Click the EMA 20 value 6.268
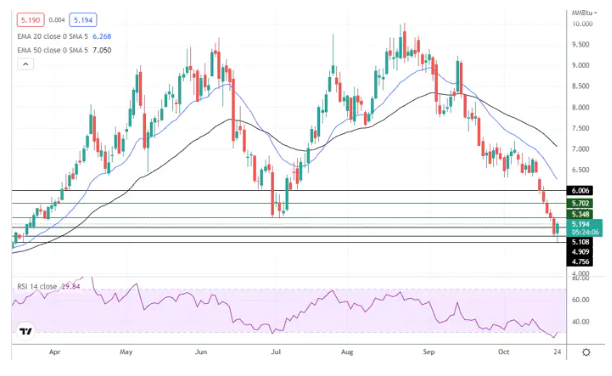This screenshot has height=376, width=612. 102,36
